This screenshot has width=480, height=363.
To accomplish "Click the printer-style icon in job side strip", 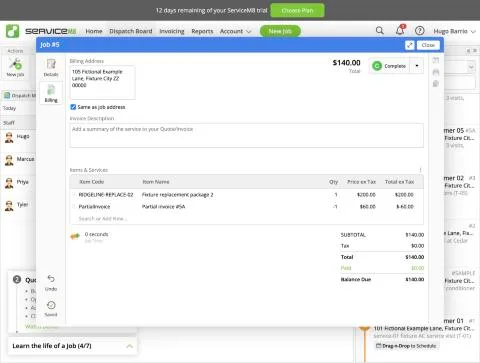I will click(436, 72).
